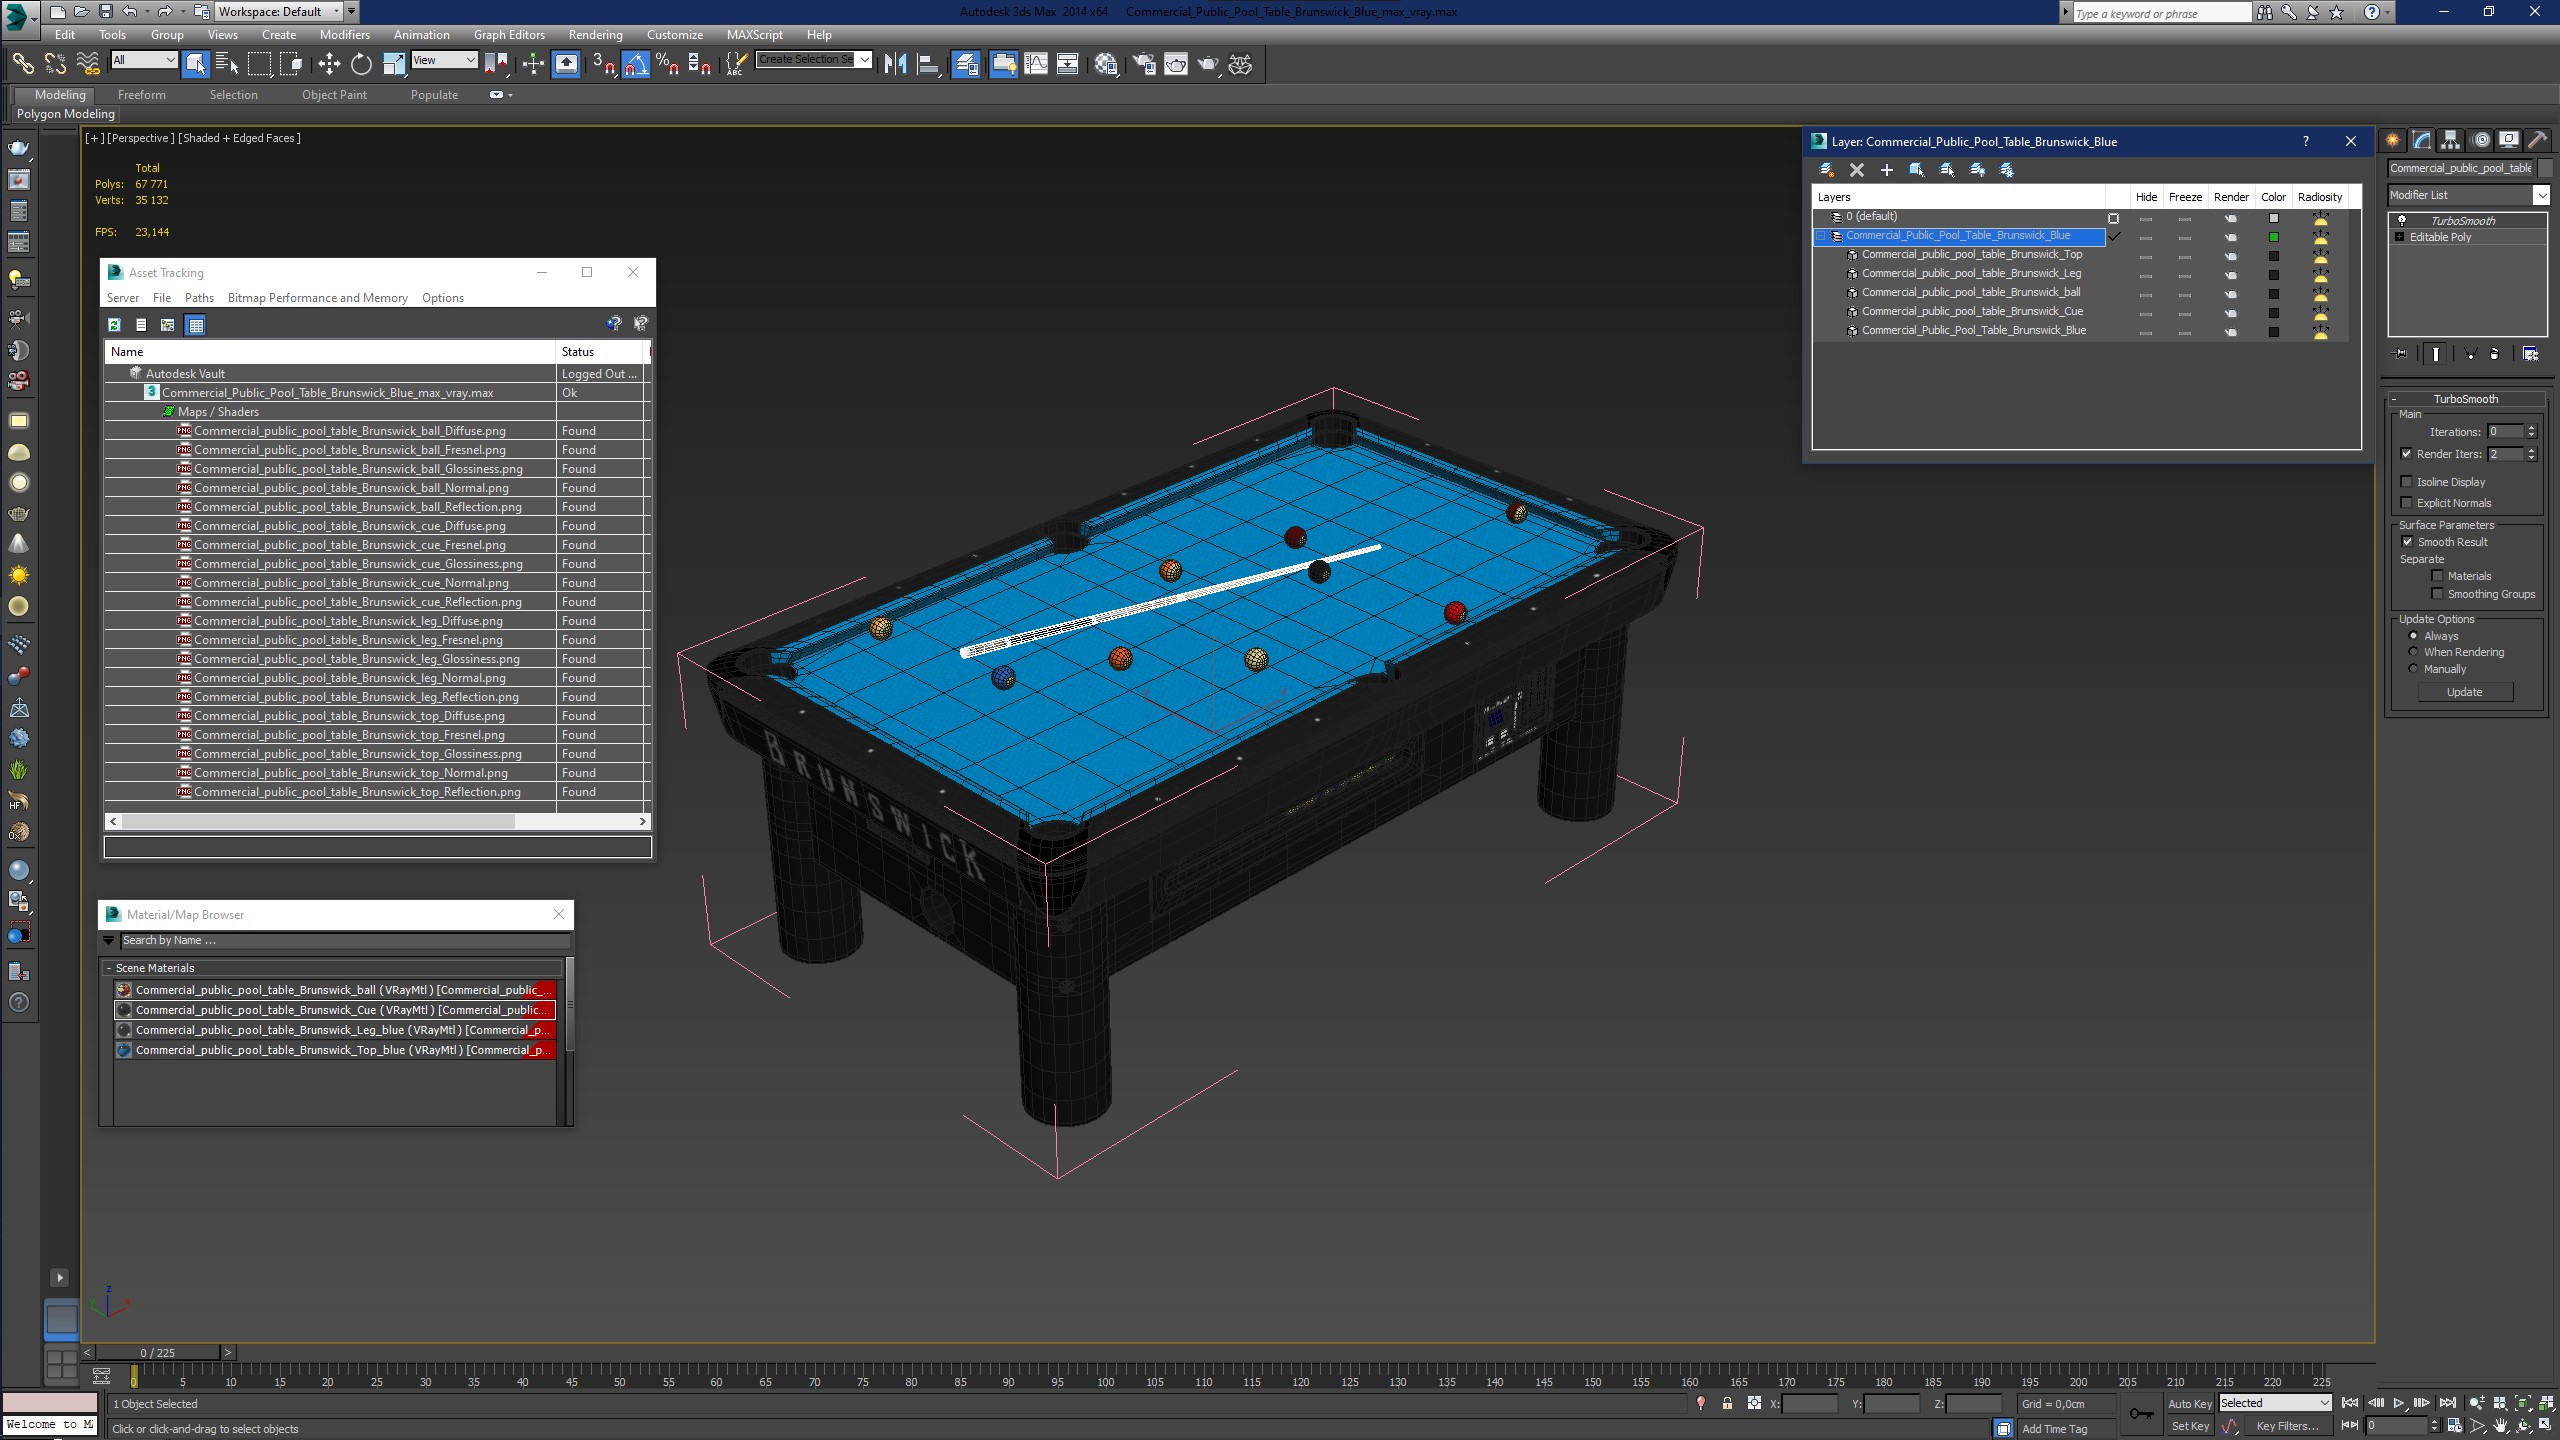2560x1440 pixels.
Task: Choose the Select and Move tool
Action: coord(328,64)
